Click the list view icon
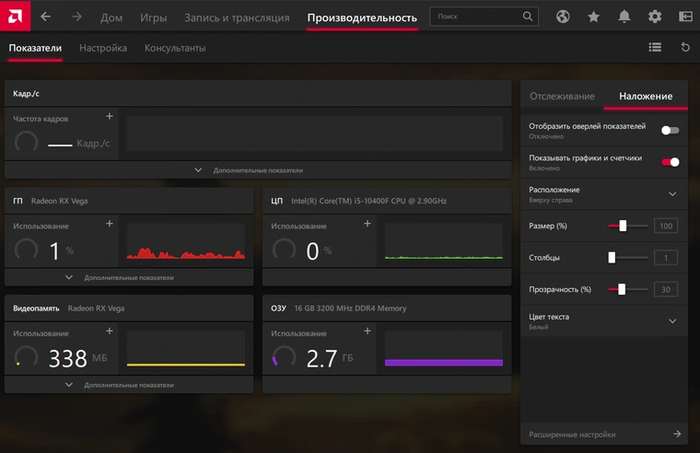 pyautogui.click(x=655, y=47)
